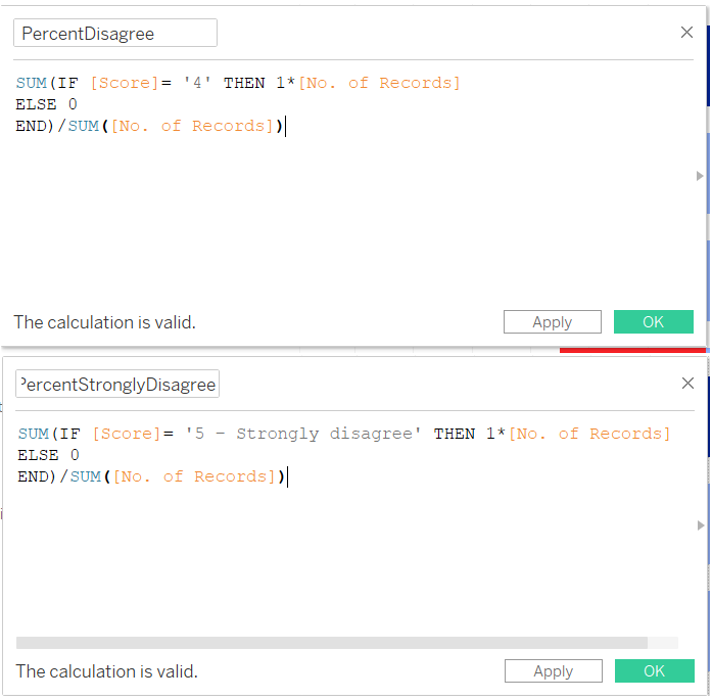Close the PercentDisagree calculation dialog
Image resolution: width=710 pixels, height=696 pixels.
[686, 32]
